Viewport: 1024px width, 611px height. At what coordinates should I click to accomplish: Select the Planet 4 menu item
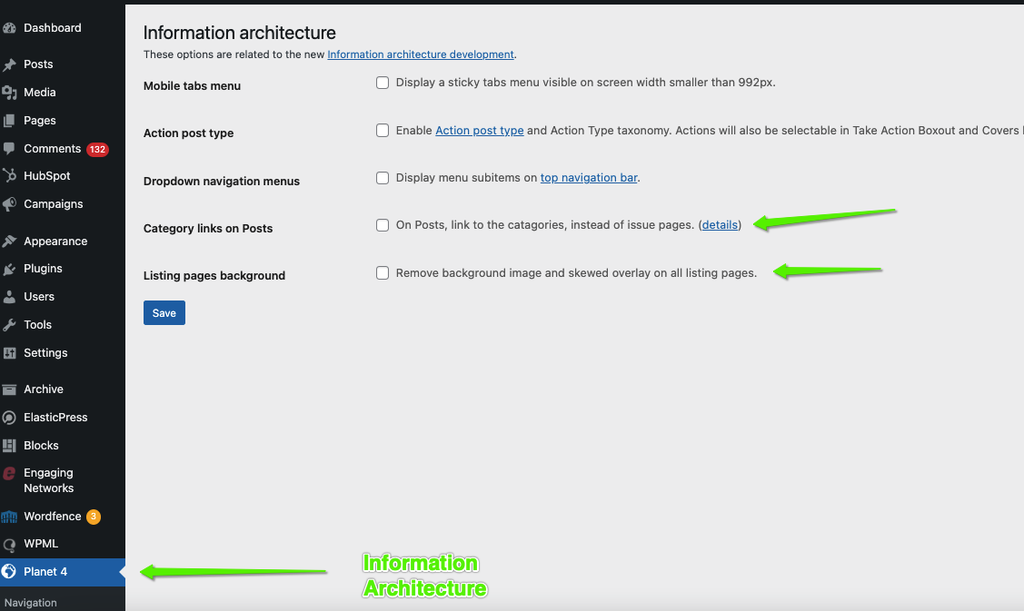point(63,572)
